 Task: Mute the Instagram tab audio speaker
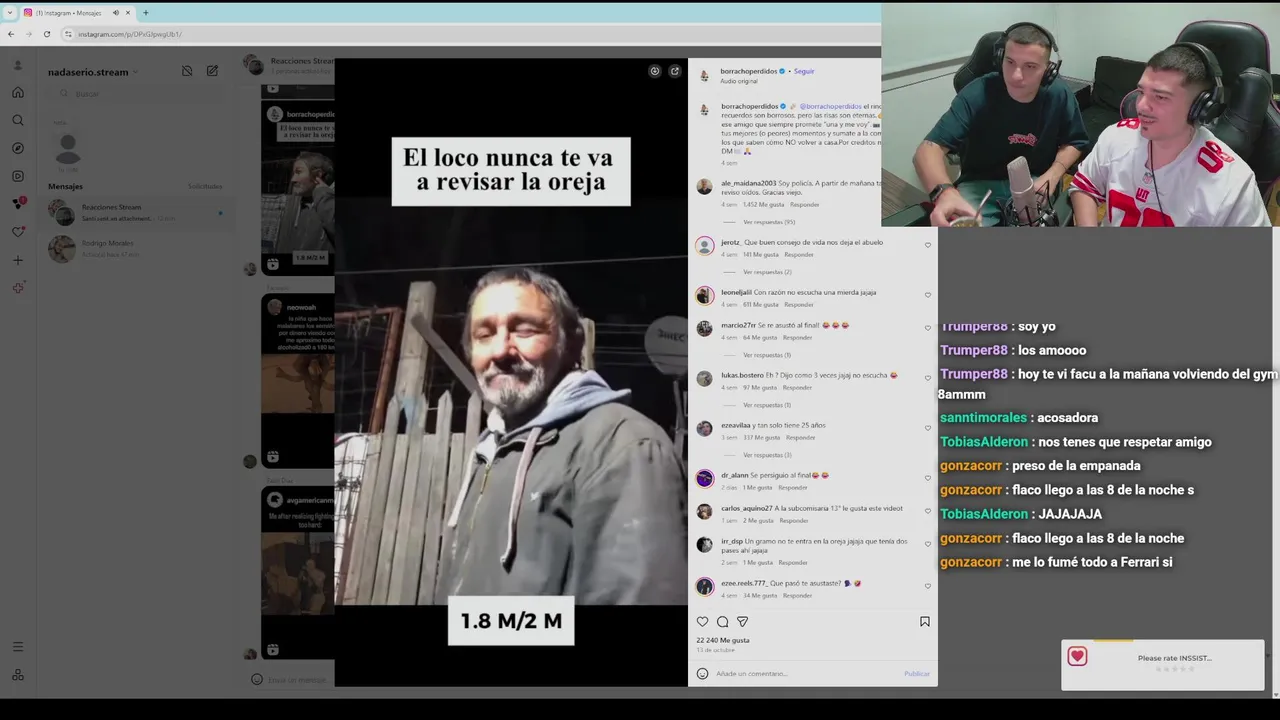point(115,13)
